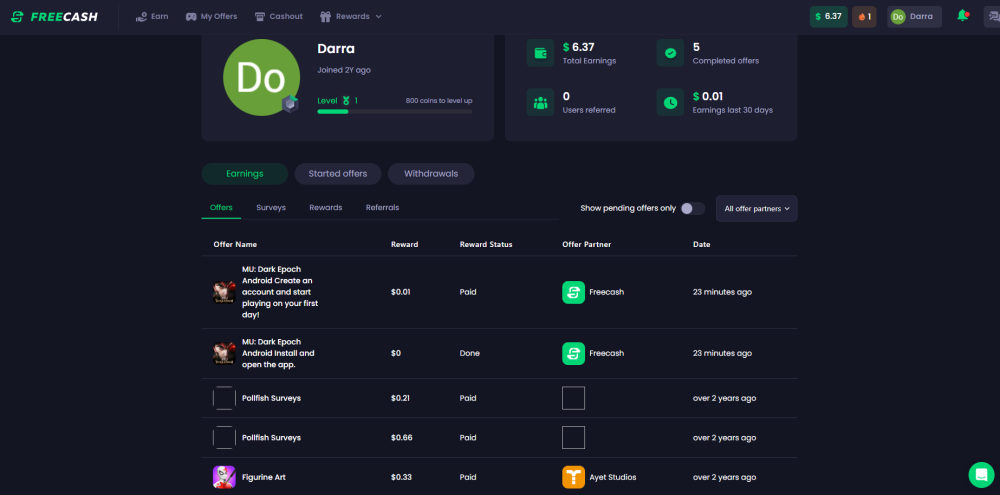This screenshot has height=495, width=1000.
Task: Open the Darra account menu
Action: click(914, 17)
